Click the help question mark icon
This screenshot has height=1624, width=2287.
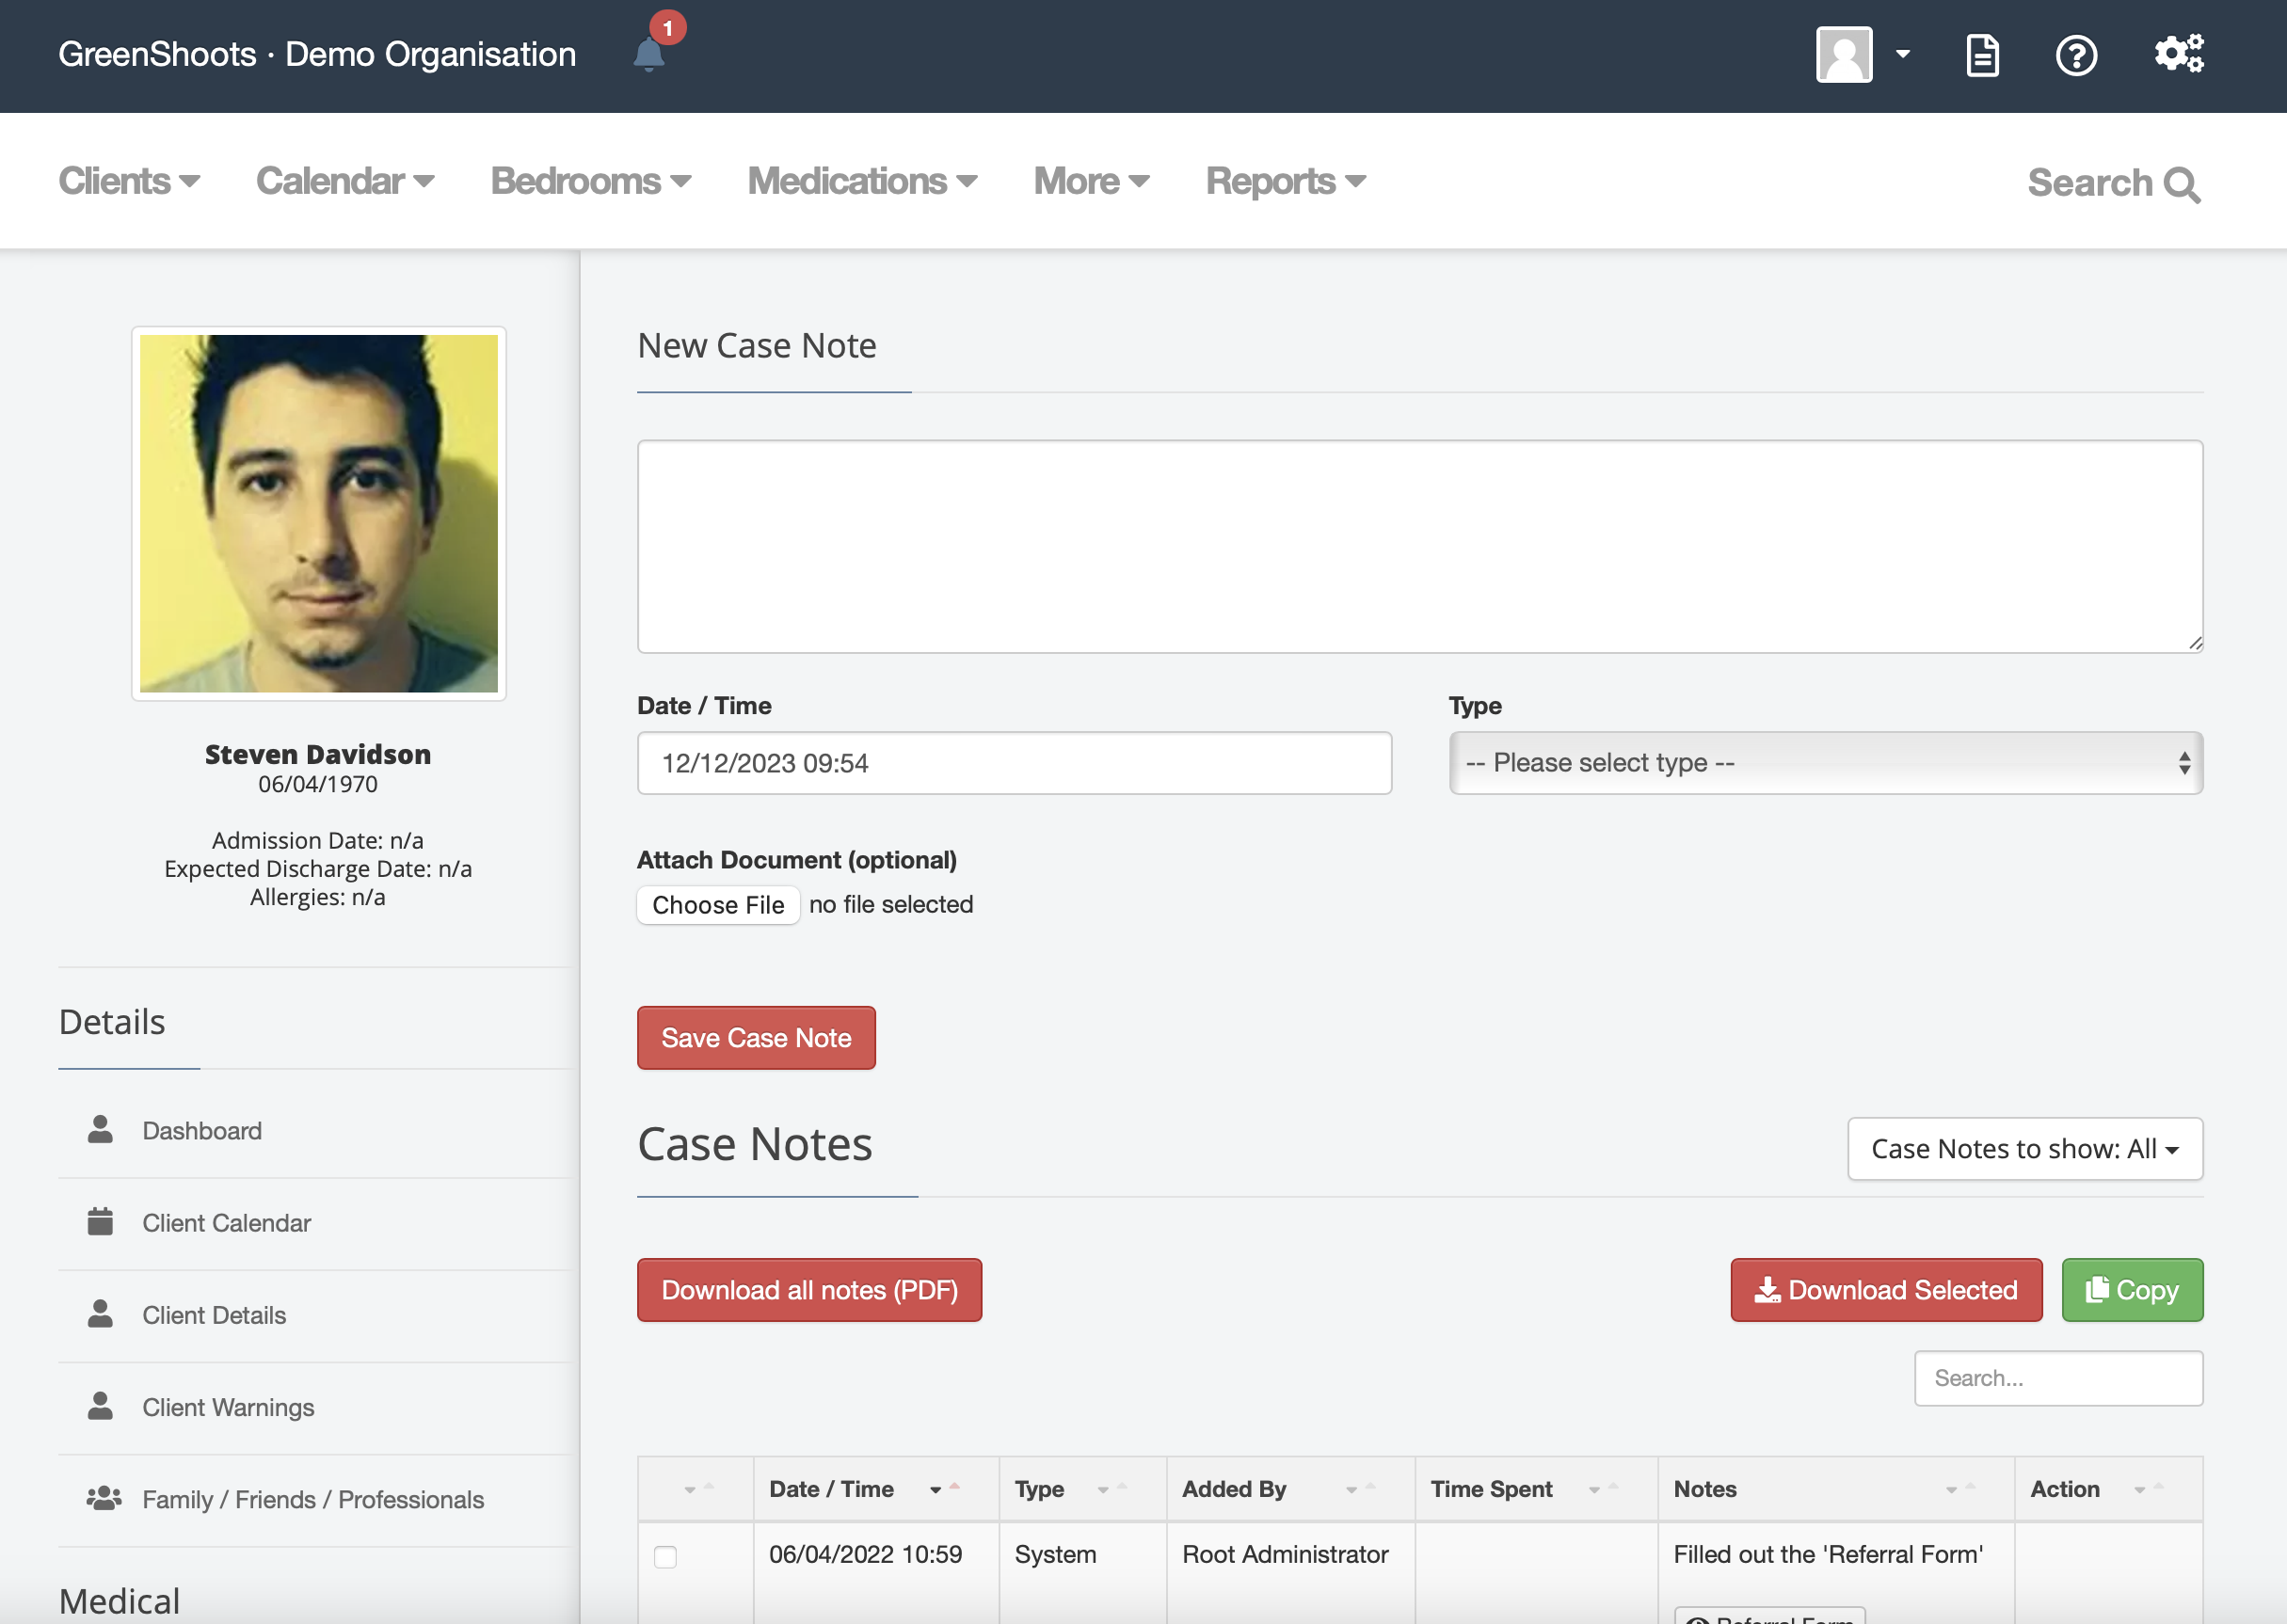pyautogui.click(x=2077, y=56)
